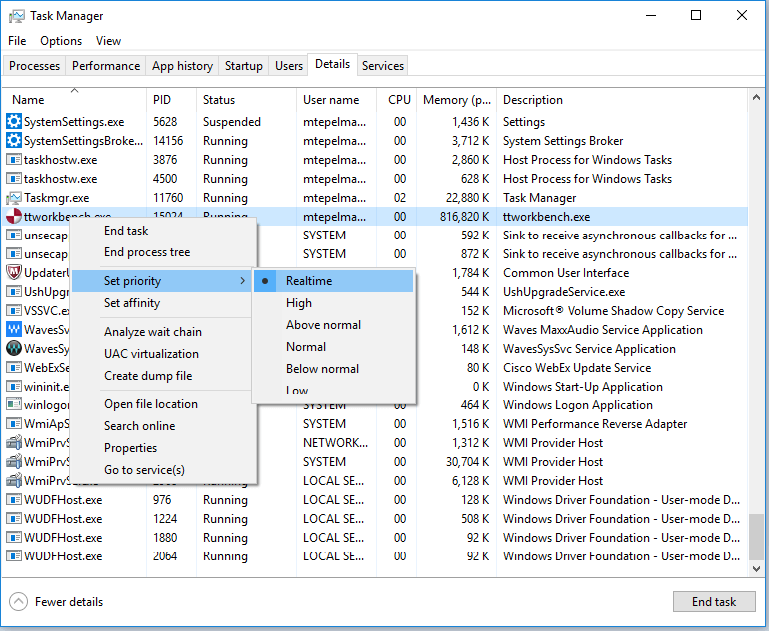Choose Analyze wait chain

point(162,332)
